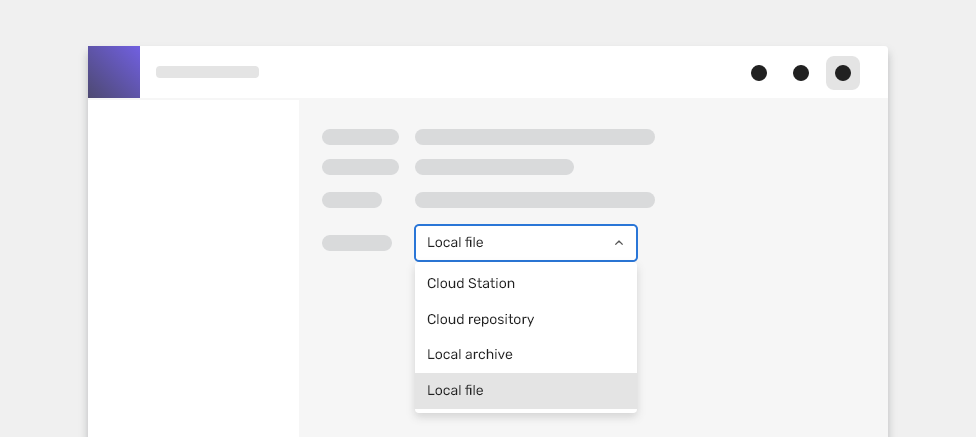The image size is (976, 437).
Task: Click the topmost form row's long value placeholder
Action: point(535,137)
